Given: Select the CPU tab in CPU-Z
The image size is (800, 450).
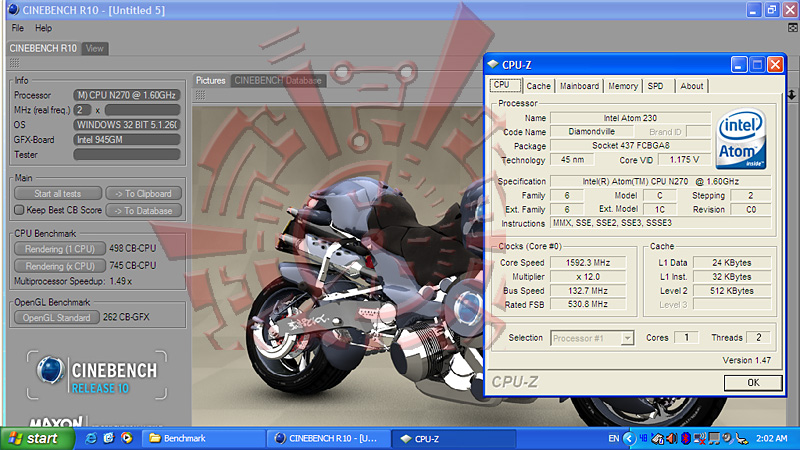Looking at the screenshot, I should point(505,85).
